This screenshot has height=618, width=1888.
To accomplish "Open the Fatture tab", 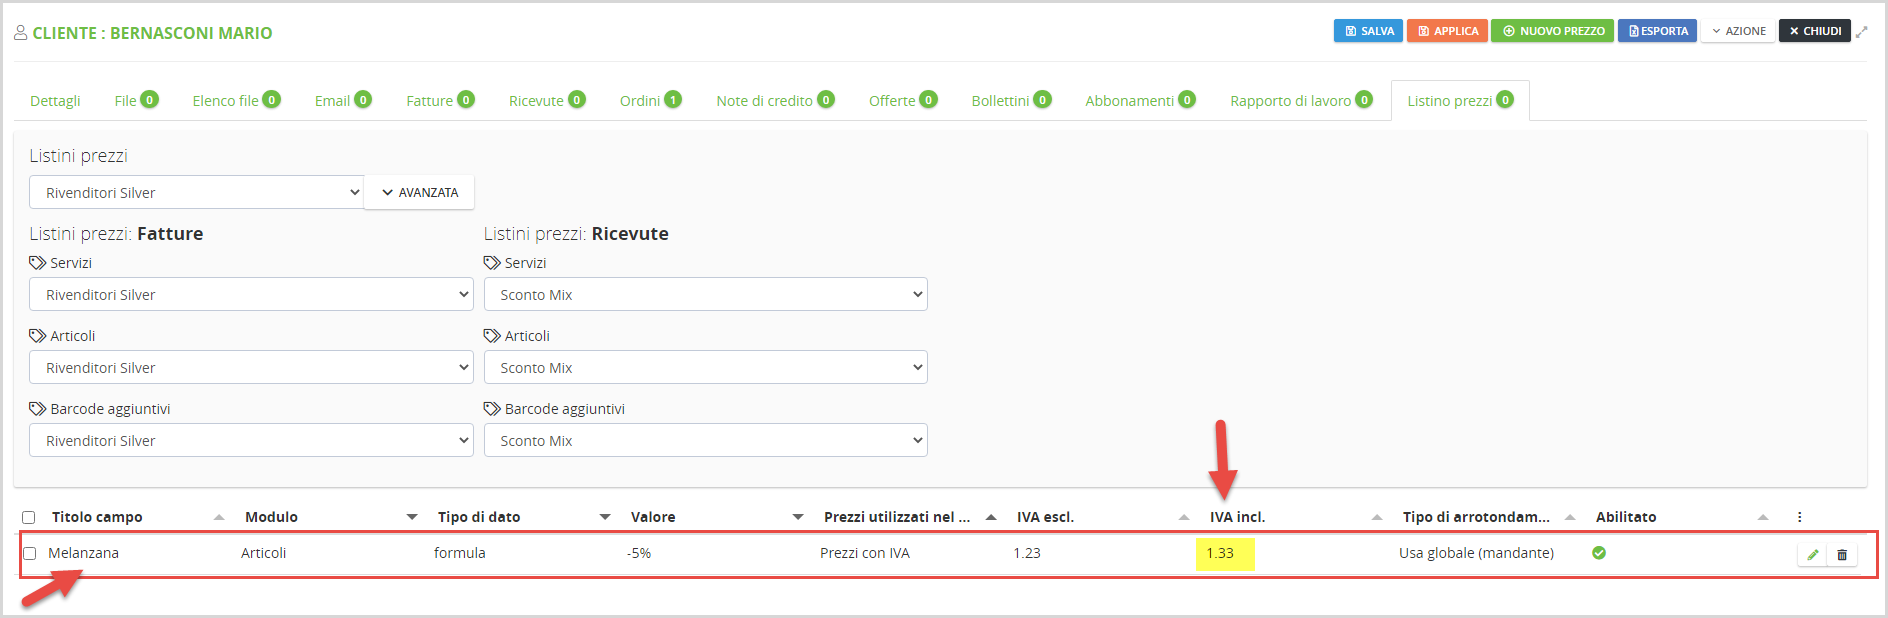I will point(439,101).
